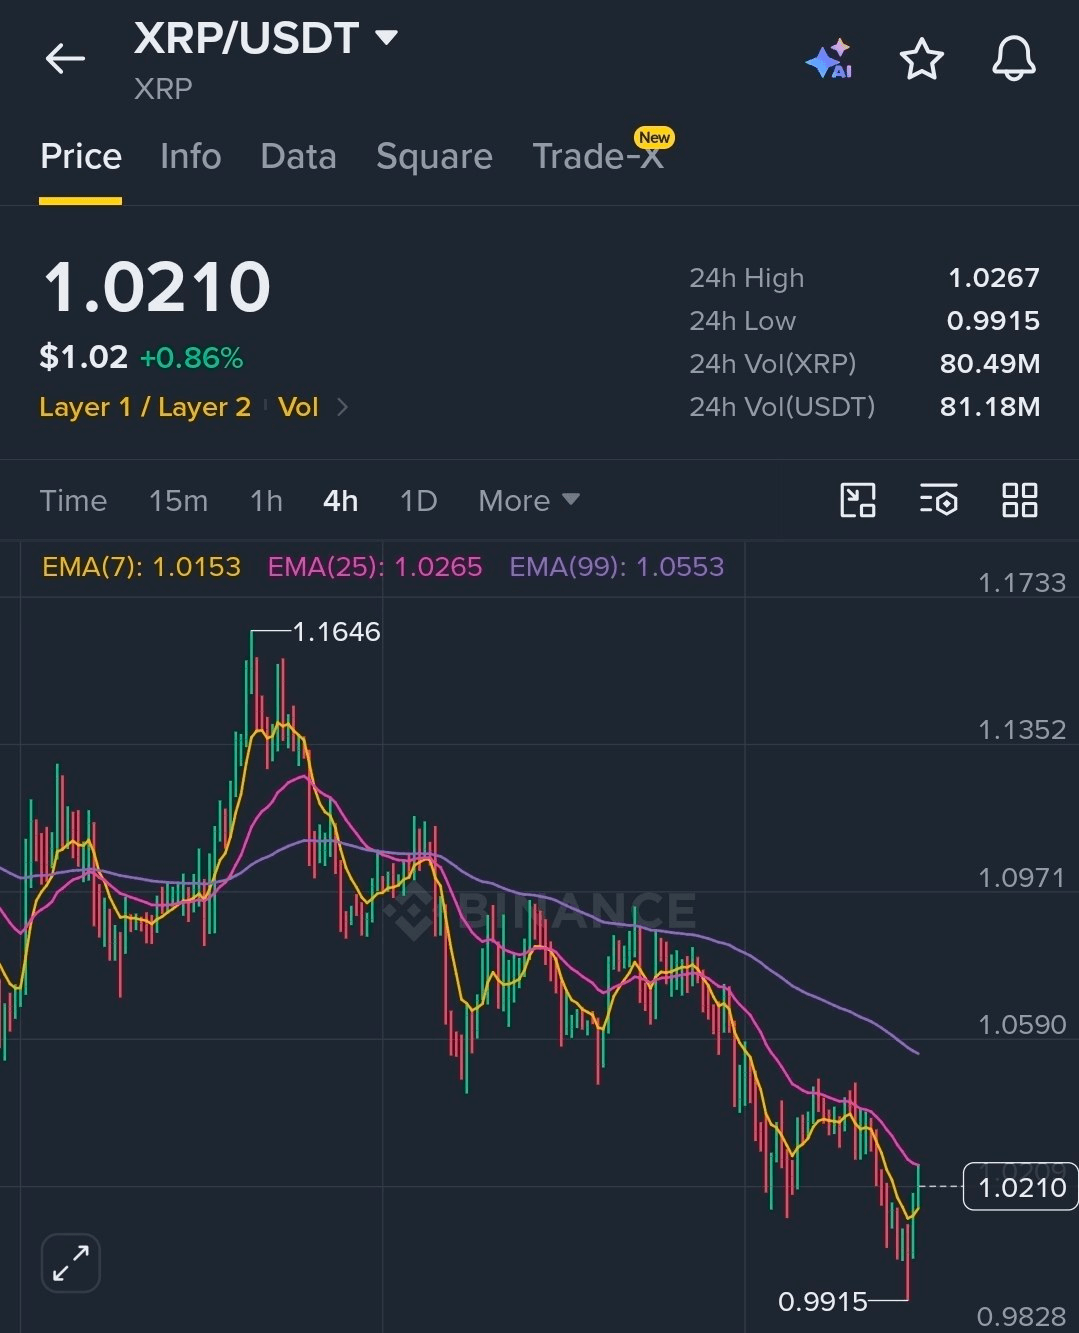Switch to the Price tab
This screenshot has width=1079, height=1333.
[81, 157]
